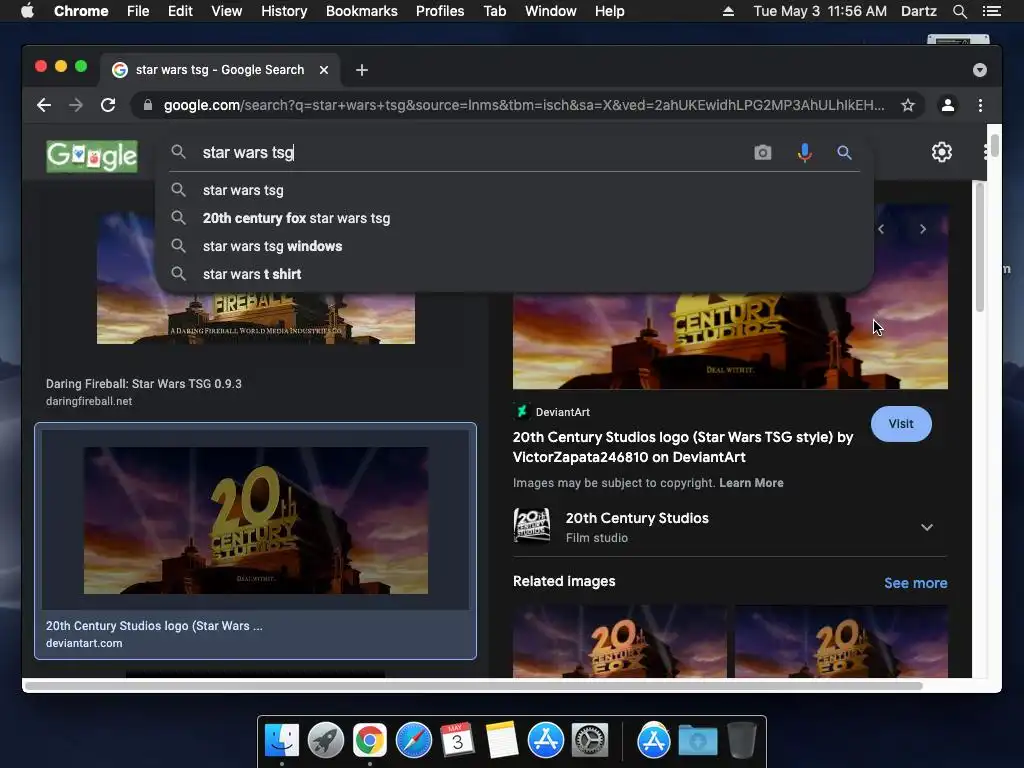Viewport: 1024px width, 768px height.
Task: Open Notes from the Dock
Action: [501, 740]
